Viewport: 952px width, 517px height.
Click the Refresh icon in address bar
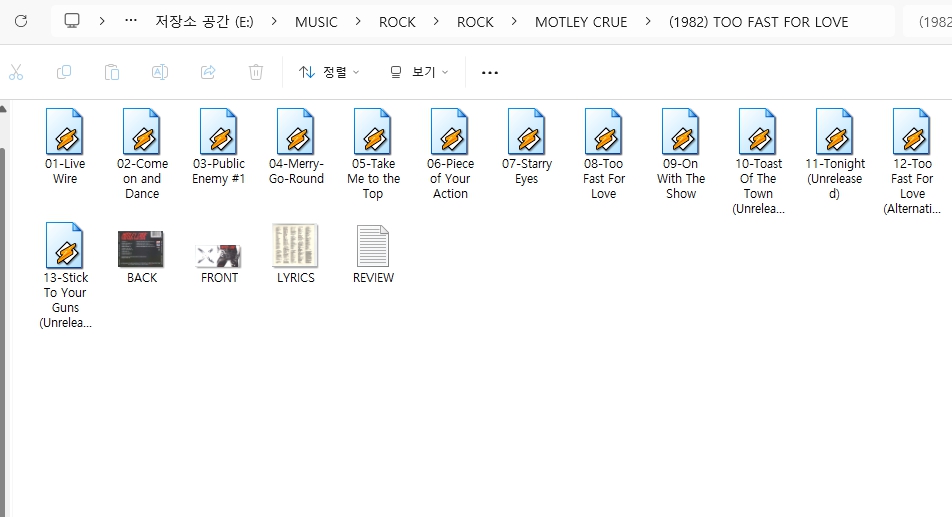pos(21,21)
